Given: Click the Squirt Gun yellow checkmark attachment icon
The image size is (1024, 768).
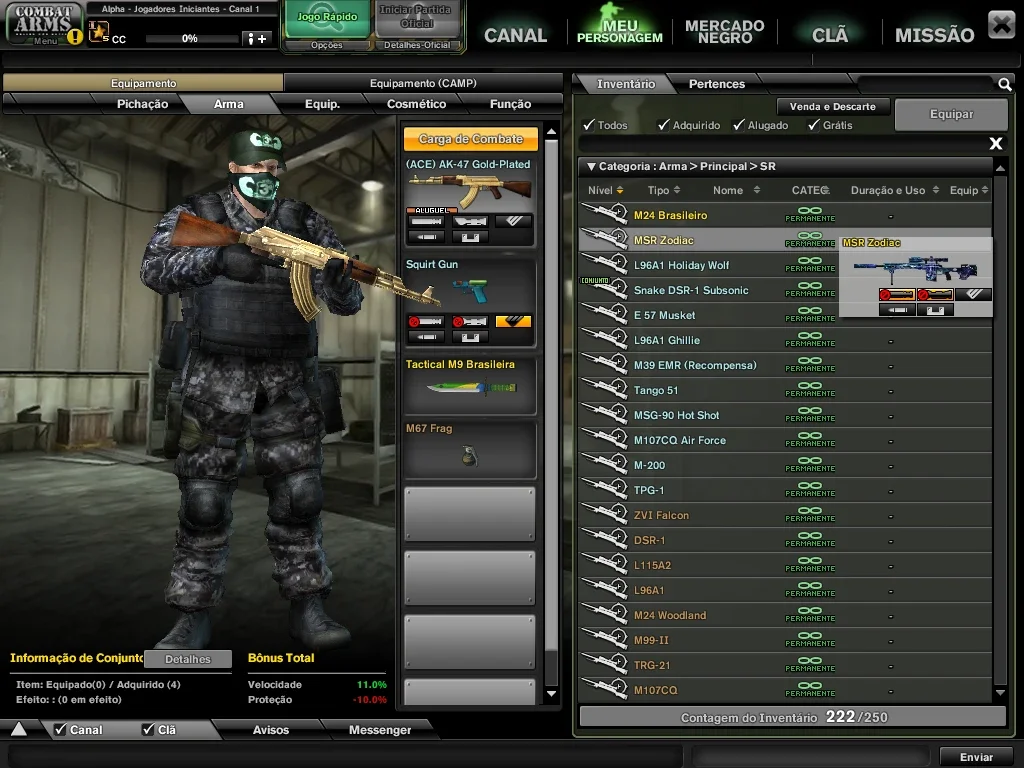Looking at the screenshot, I should coord(513,321).
